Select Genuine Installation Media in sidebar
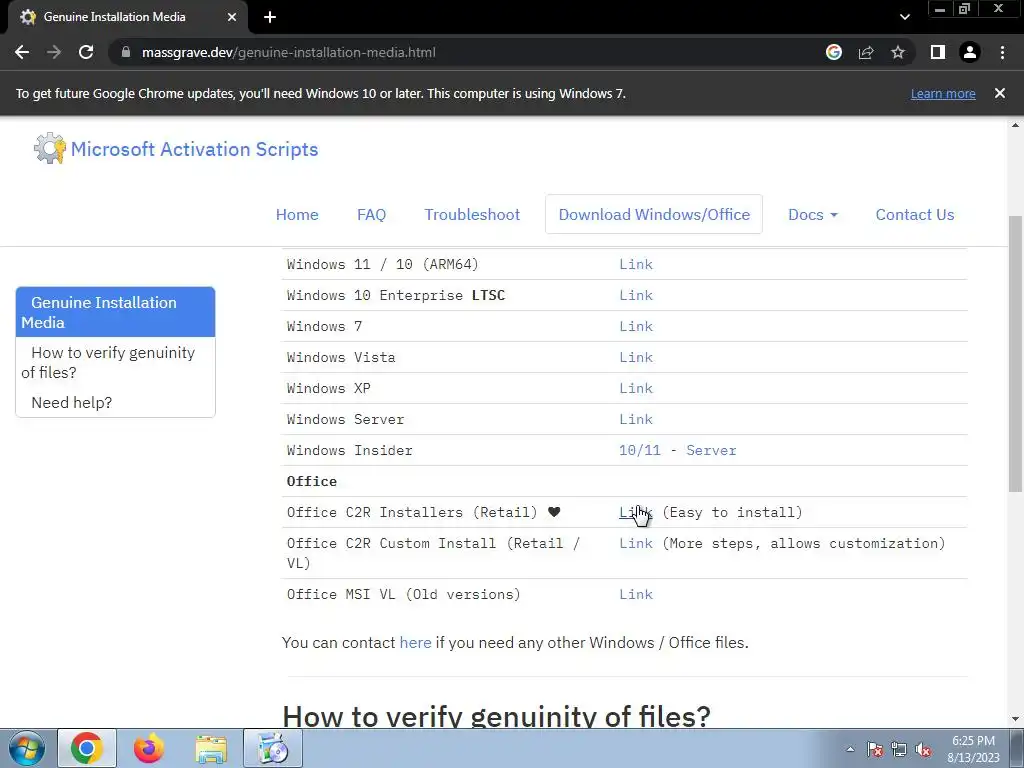Image resolution: width=1024 pixels, height=768 pixels. pyautogui.click(x=116, y=312)
